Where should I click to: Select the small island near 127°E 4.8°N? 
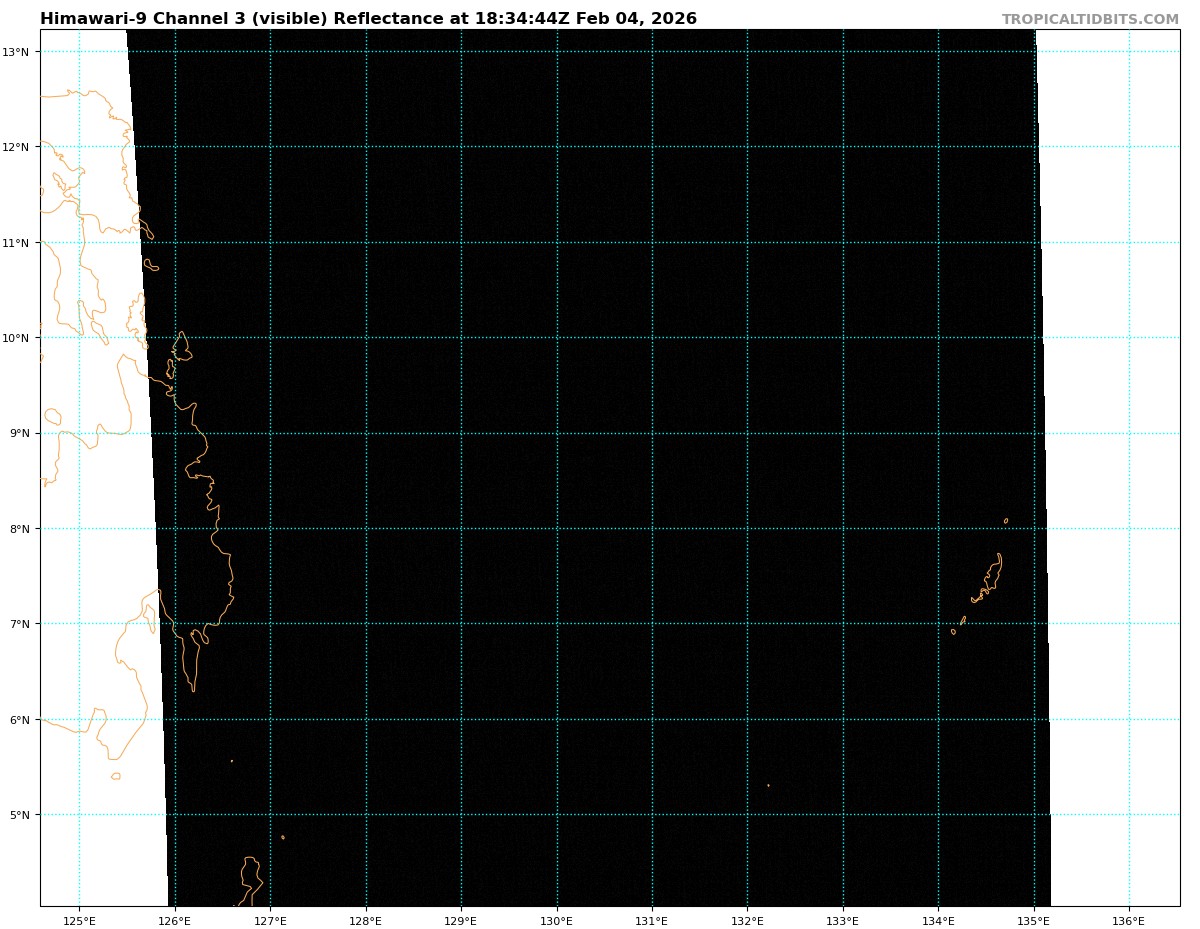tap(282, 837)
